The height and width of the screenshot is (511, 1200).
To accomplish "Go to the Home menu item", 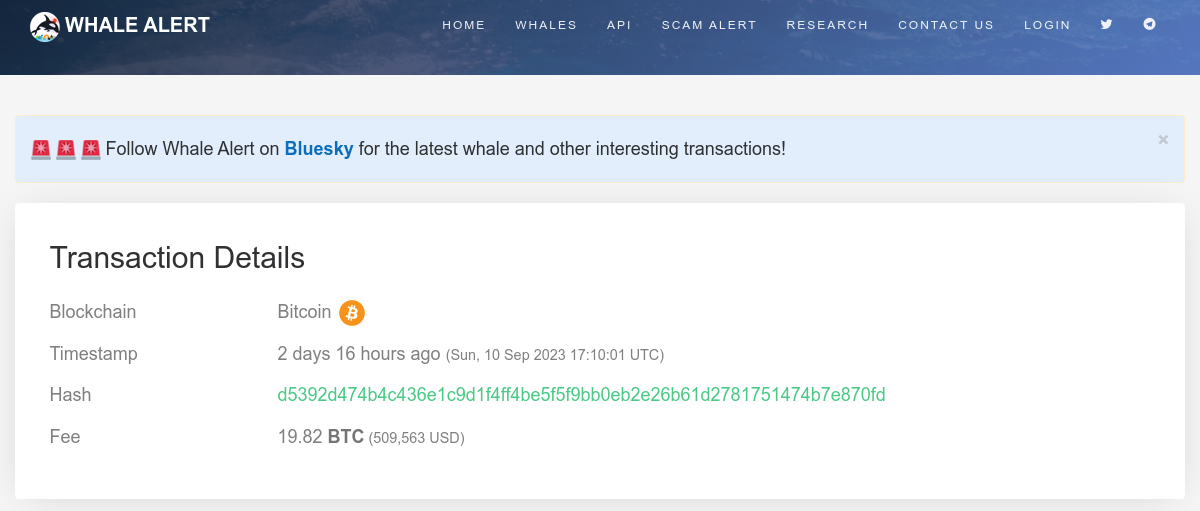I will (x=464, y=25).
